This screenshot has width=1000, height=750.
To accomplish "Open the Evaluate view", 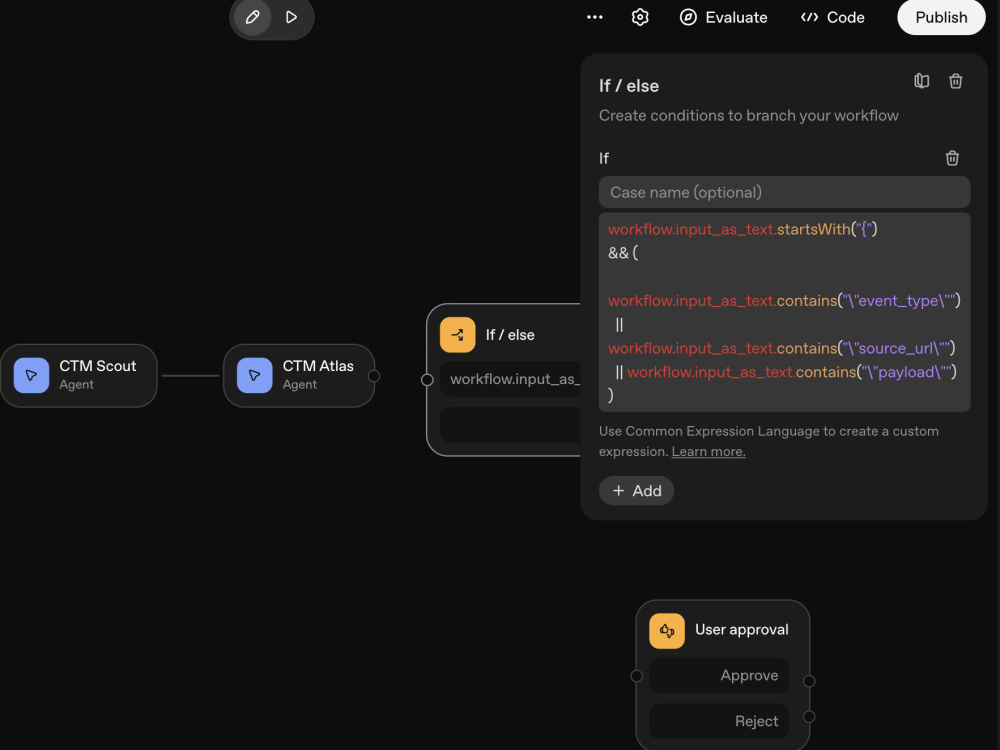I will point(723,17).
